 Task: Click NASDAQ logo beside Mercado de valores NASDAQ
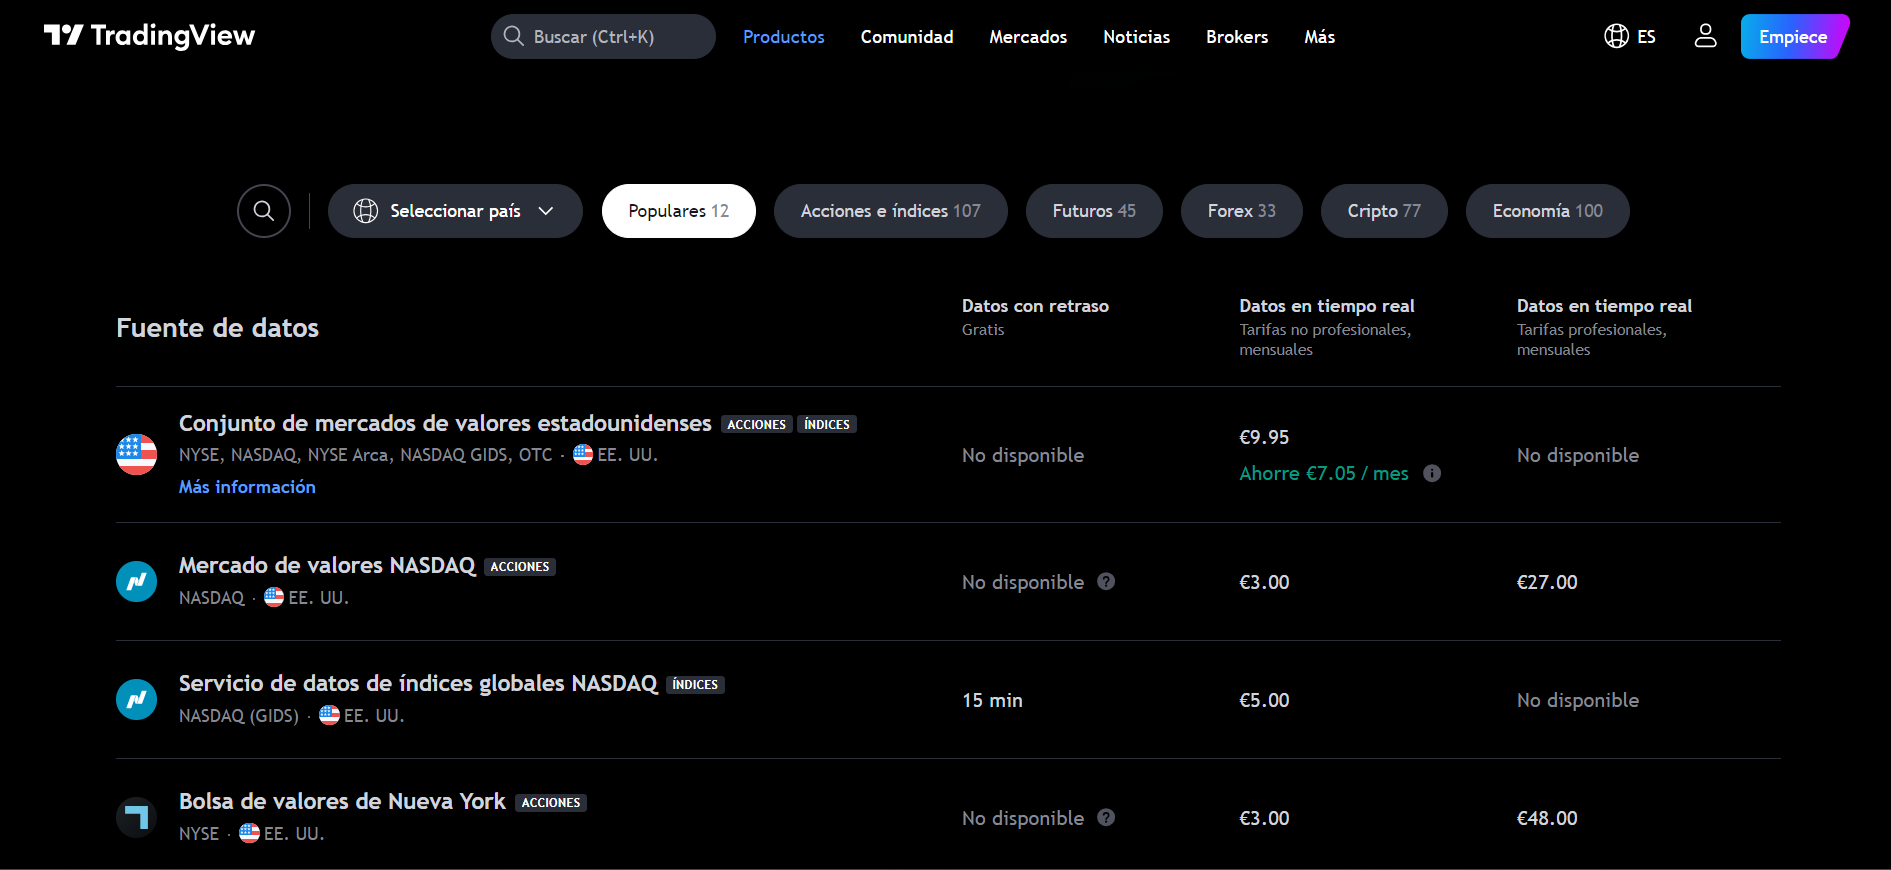136,581
